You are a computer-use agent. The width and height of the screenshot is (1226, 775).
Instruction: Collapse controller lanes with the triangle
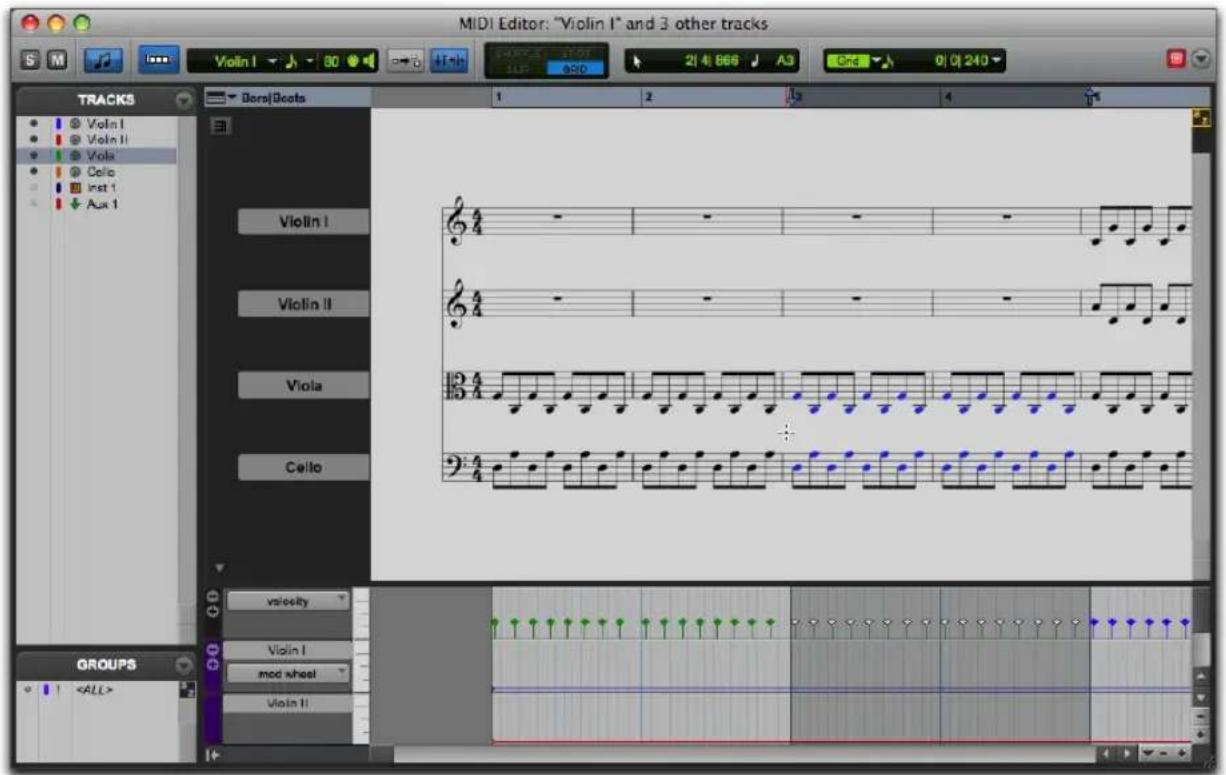tap(217, 568)
